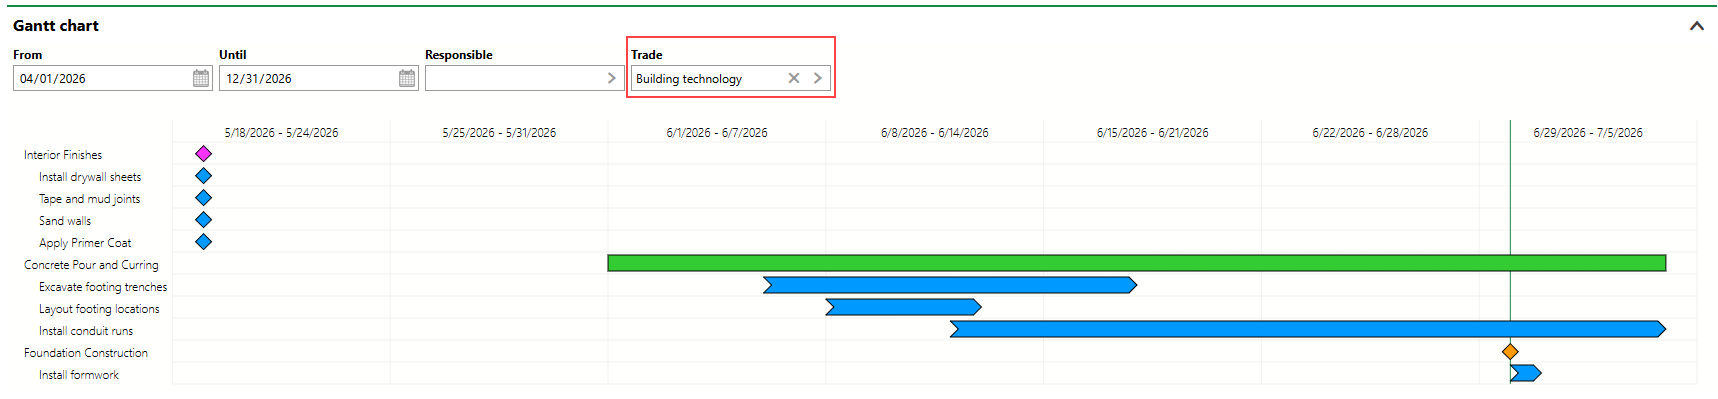Open the From date calendar picker
The height and width of the screenshot is (399, 1718).
(201, 78)
